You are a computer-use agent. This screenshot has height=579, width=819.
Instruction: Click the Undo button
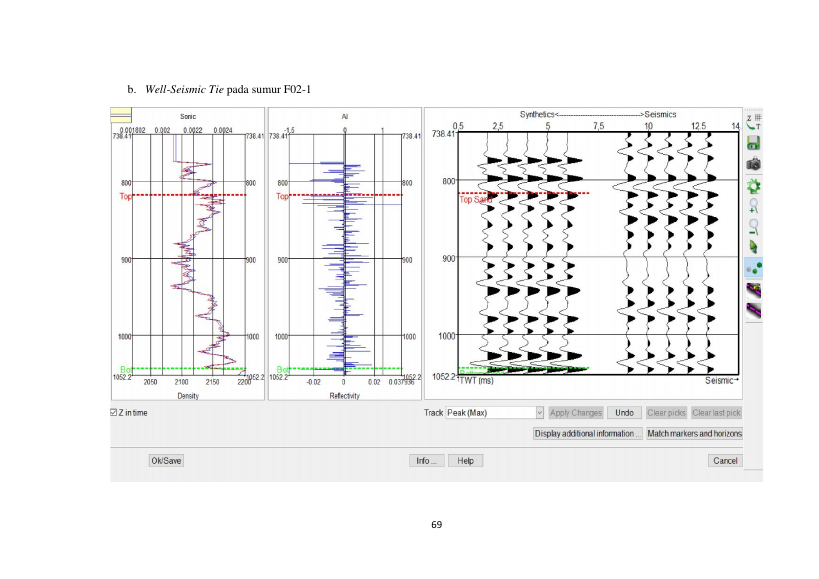tap(624, 412)
